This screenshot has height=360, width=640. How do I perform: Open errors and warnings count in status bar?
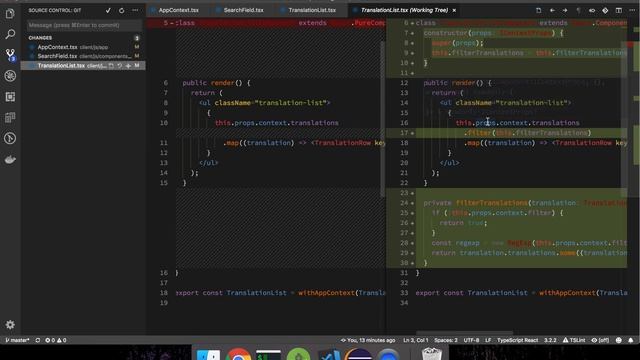click(56, 340)
